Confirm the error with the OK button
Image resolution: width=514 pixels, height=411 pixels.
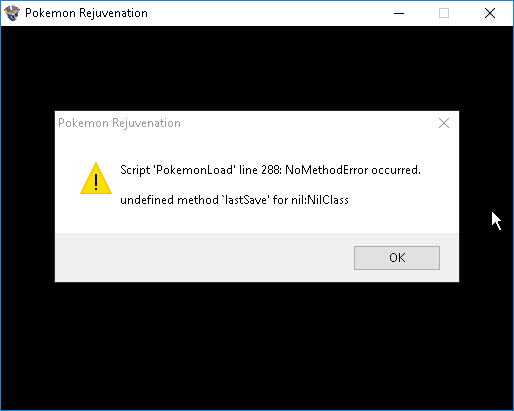(x=397, y=258)
